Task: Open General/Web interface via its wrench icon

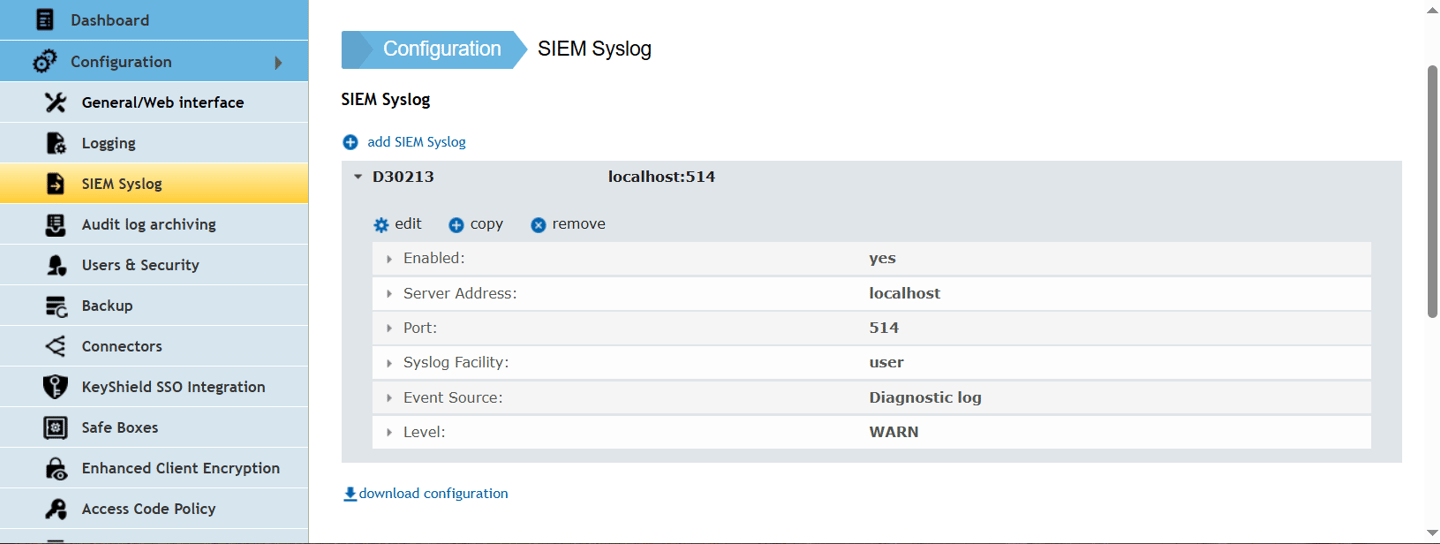Action: (x=56, y=102)
